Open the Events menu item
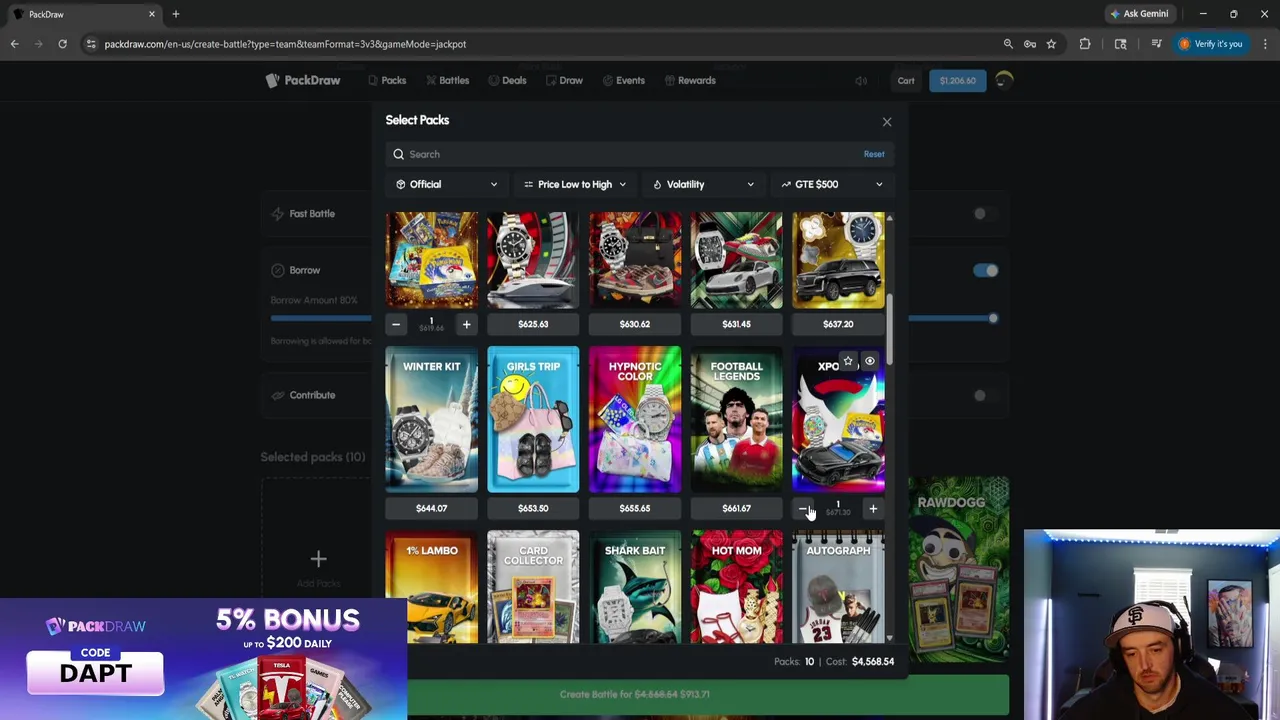This screenshot has width=1280, height=720. click(x=623, y=80)
